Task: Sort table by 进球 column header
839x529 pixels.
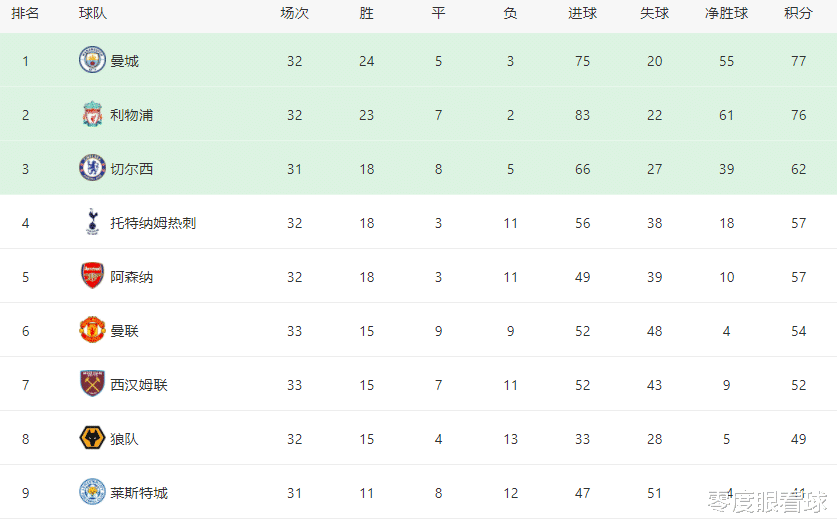Action: point(582,13)
